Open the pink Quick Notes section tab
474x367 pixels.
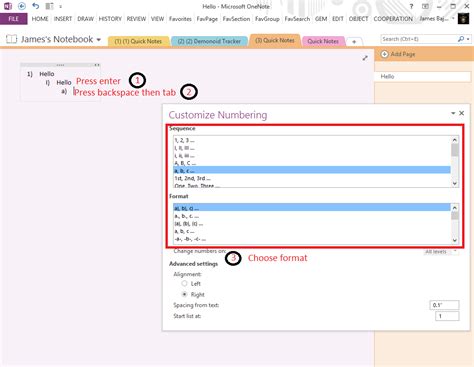pos(323,41)
